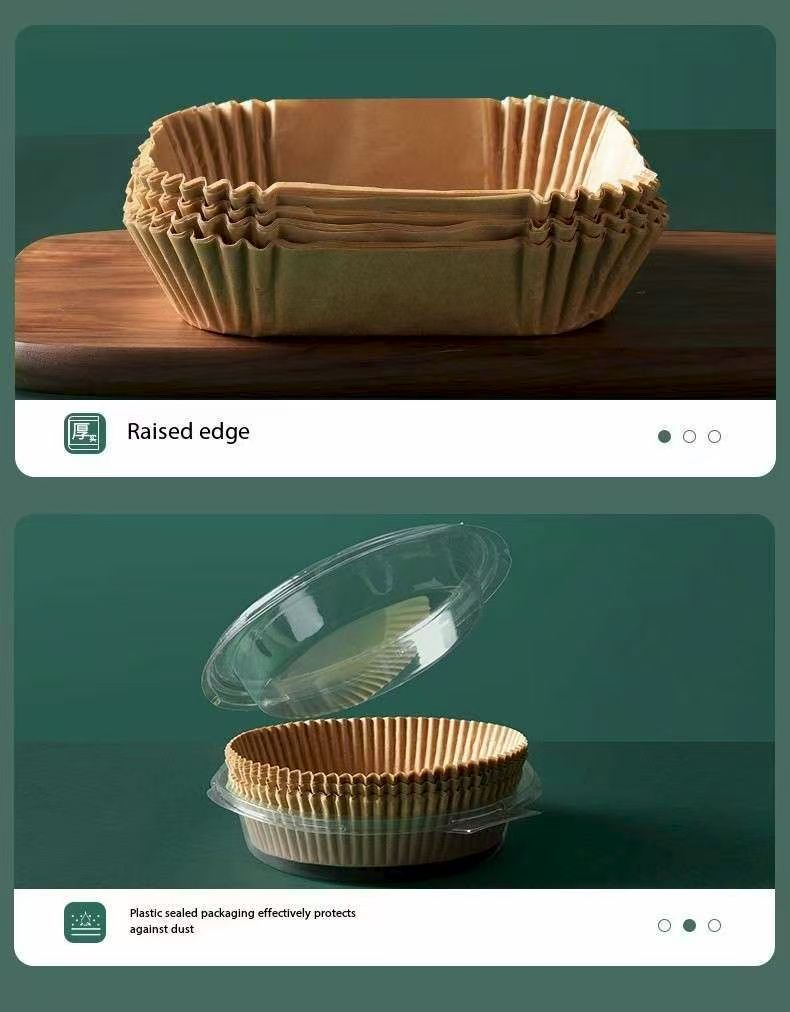Select the middle dot in Raised edge card
This screenshot has width=790, height=1012.
point(689,436)
